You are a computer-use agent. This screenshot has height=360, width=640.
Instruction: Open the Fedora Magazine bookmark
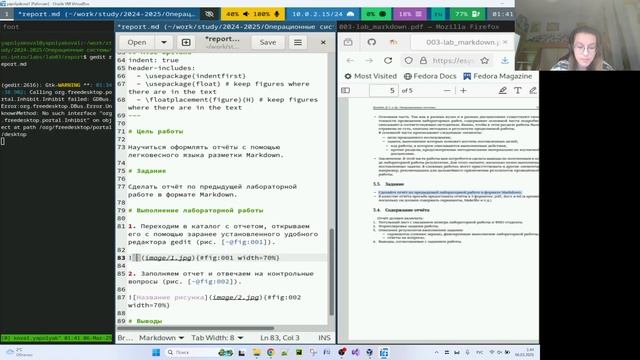pyautogui.click(x=498, y=76)
